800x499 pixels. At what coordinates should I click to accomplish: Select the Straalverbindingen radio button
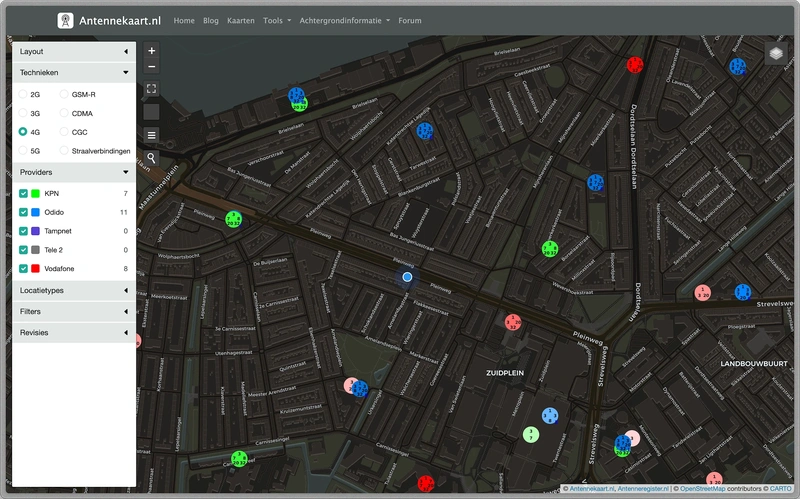(64, 151)
